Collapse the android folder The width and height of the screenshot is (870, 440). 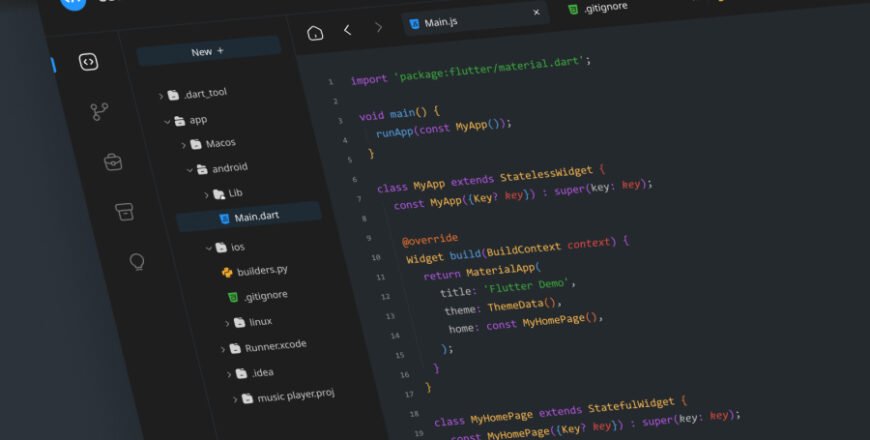[x=189, y=170]
